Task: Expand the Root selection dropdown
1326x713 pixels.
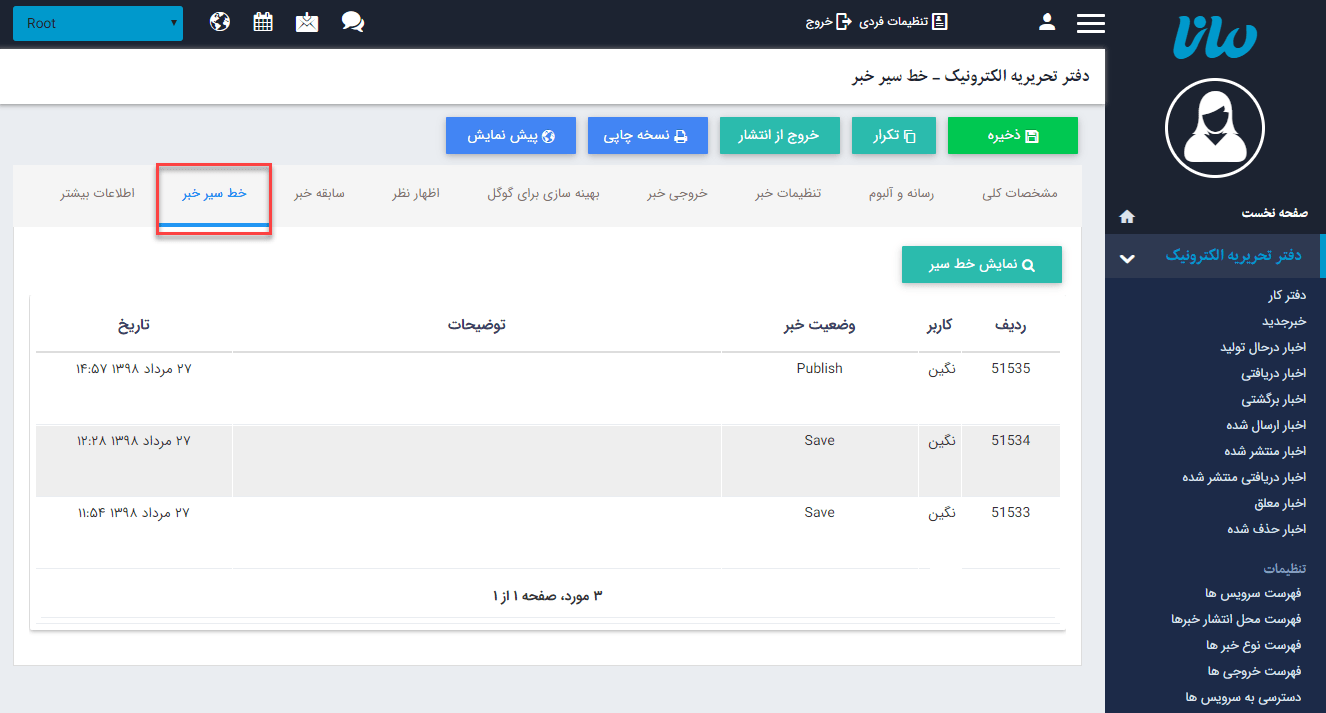Action: pos(97,22)
